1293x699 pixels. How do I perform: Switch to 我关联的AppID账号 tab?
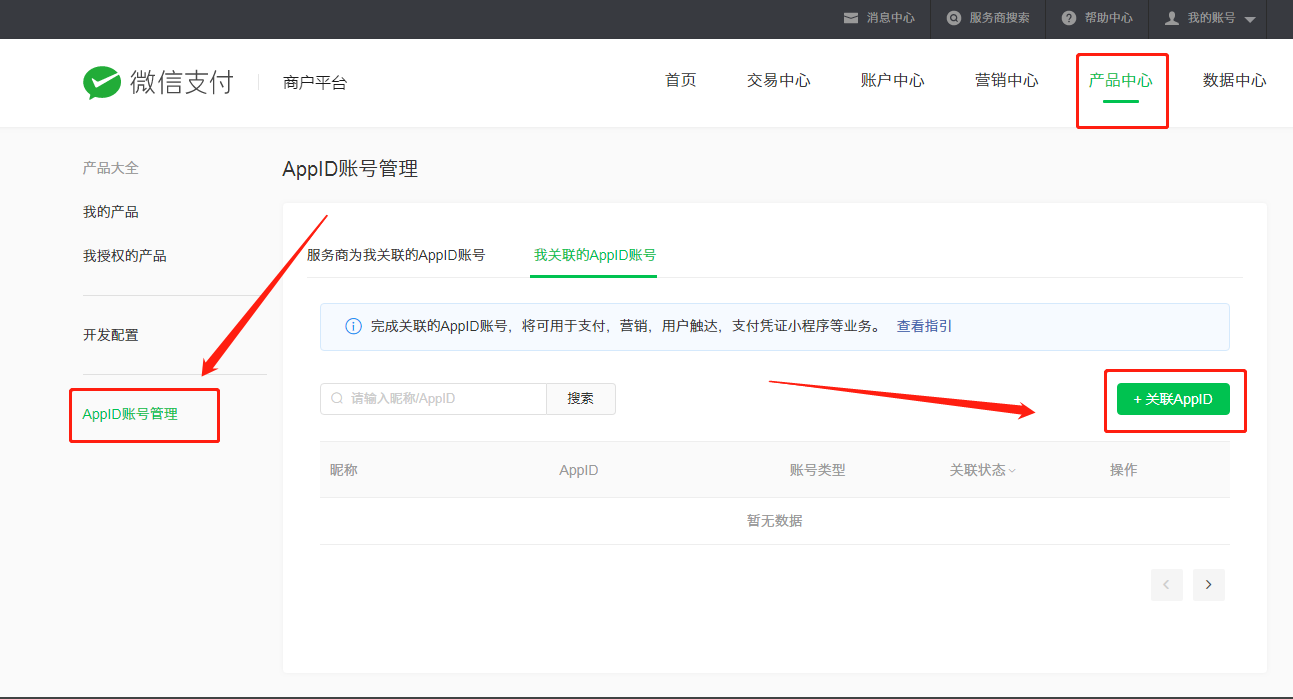pos(595,255)
